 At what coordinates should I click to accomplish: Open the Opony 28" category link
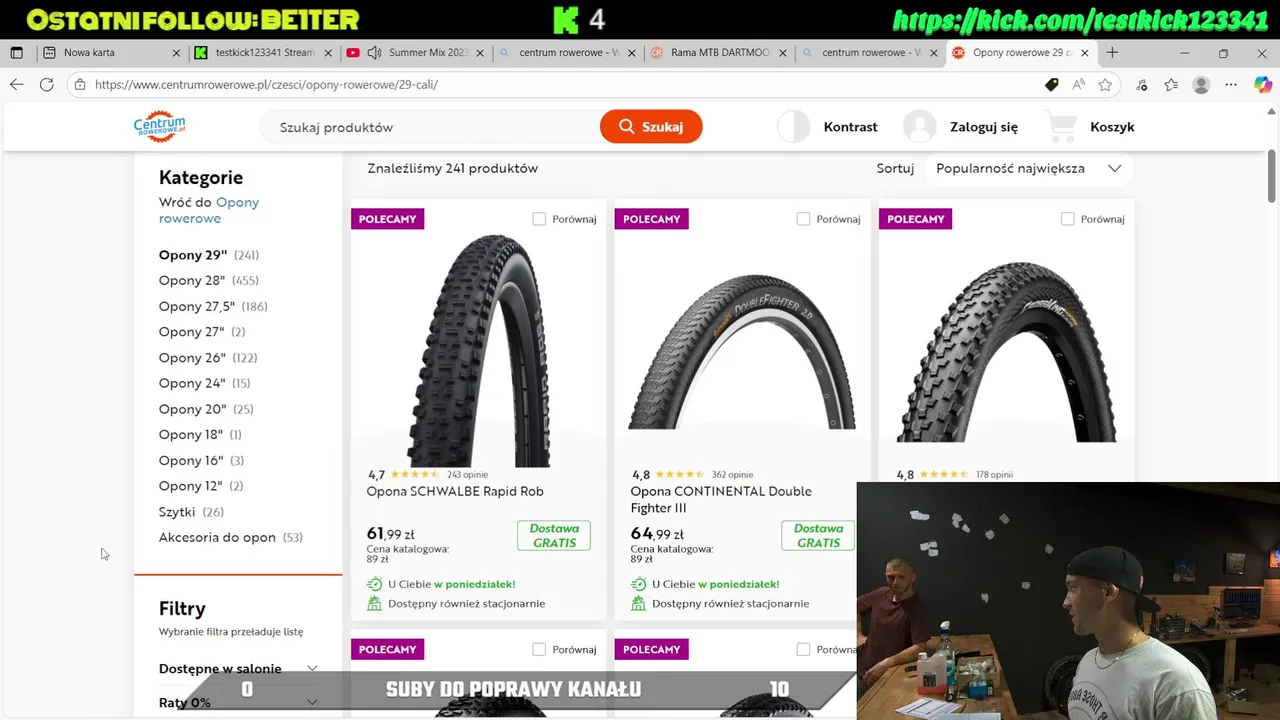tap(192, 280)
